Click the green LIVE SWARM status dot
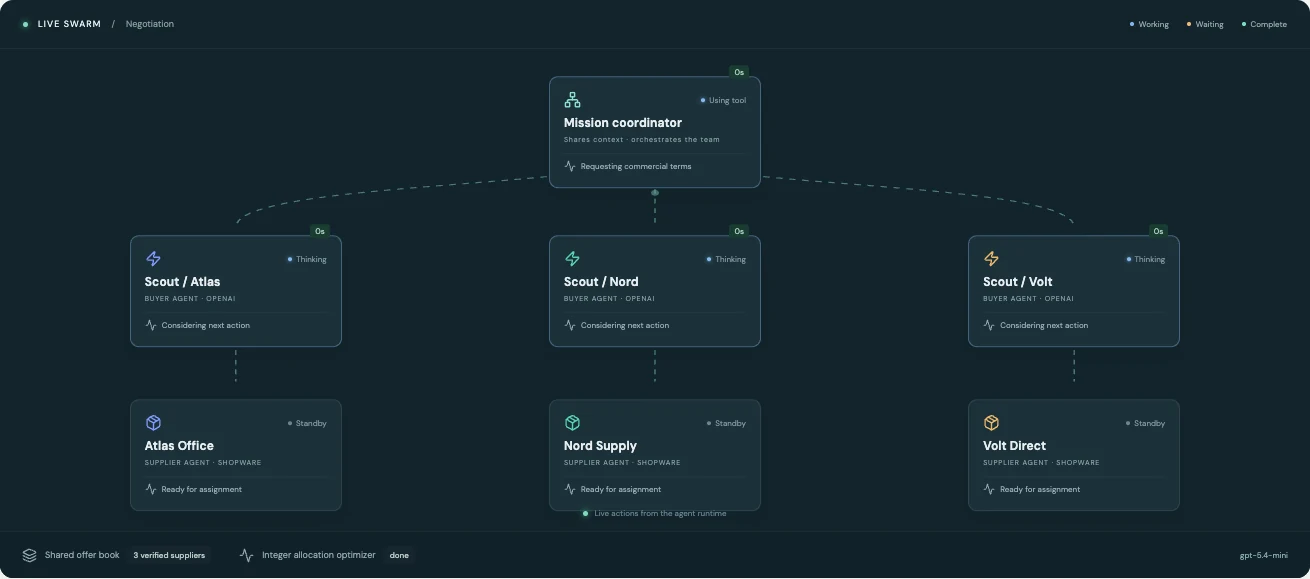The width and height of the screenshot is (1310, 579). (26, 24)
